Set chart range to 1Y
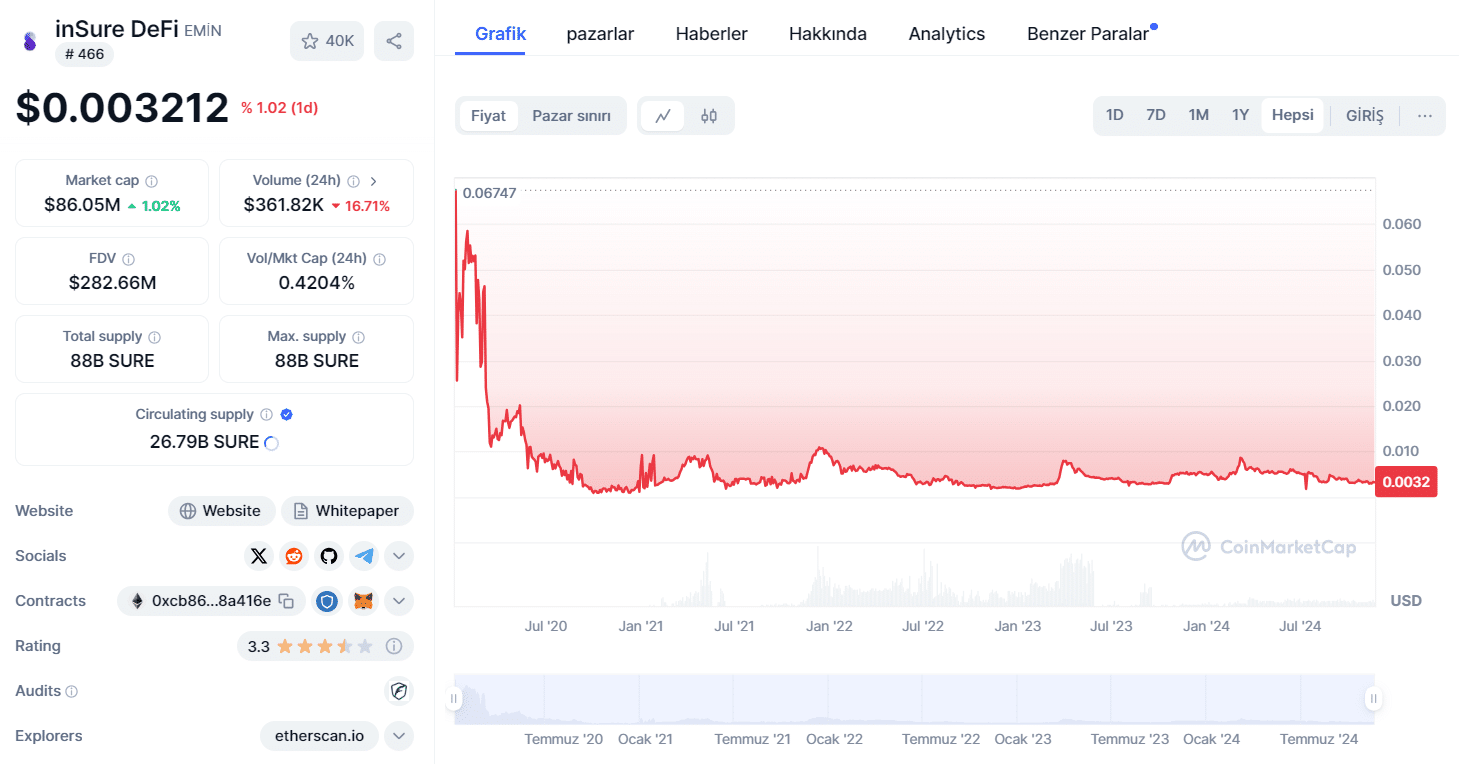Image resolution: width=1459 pixels, height=764 pixels. [x=1240, y=115]
